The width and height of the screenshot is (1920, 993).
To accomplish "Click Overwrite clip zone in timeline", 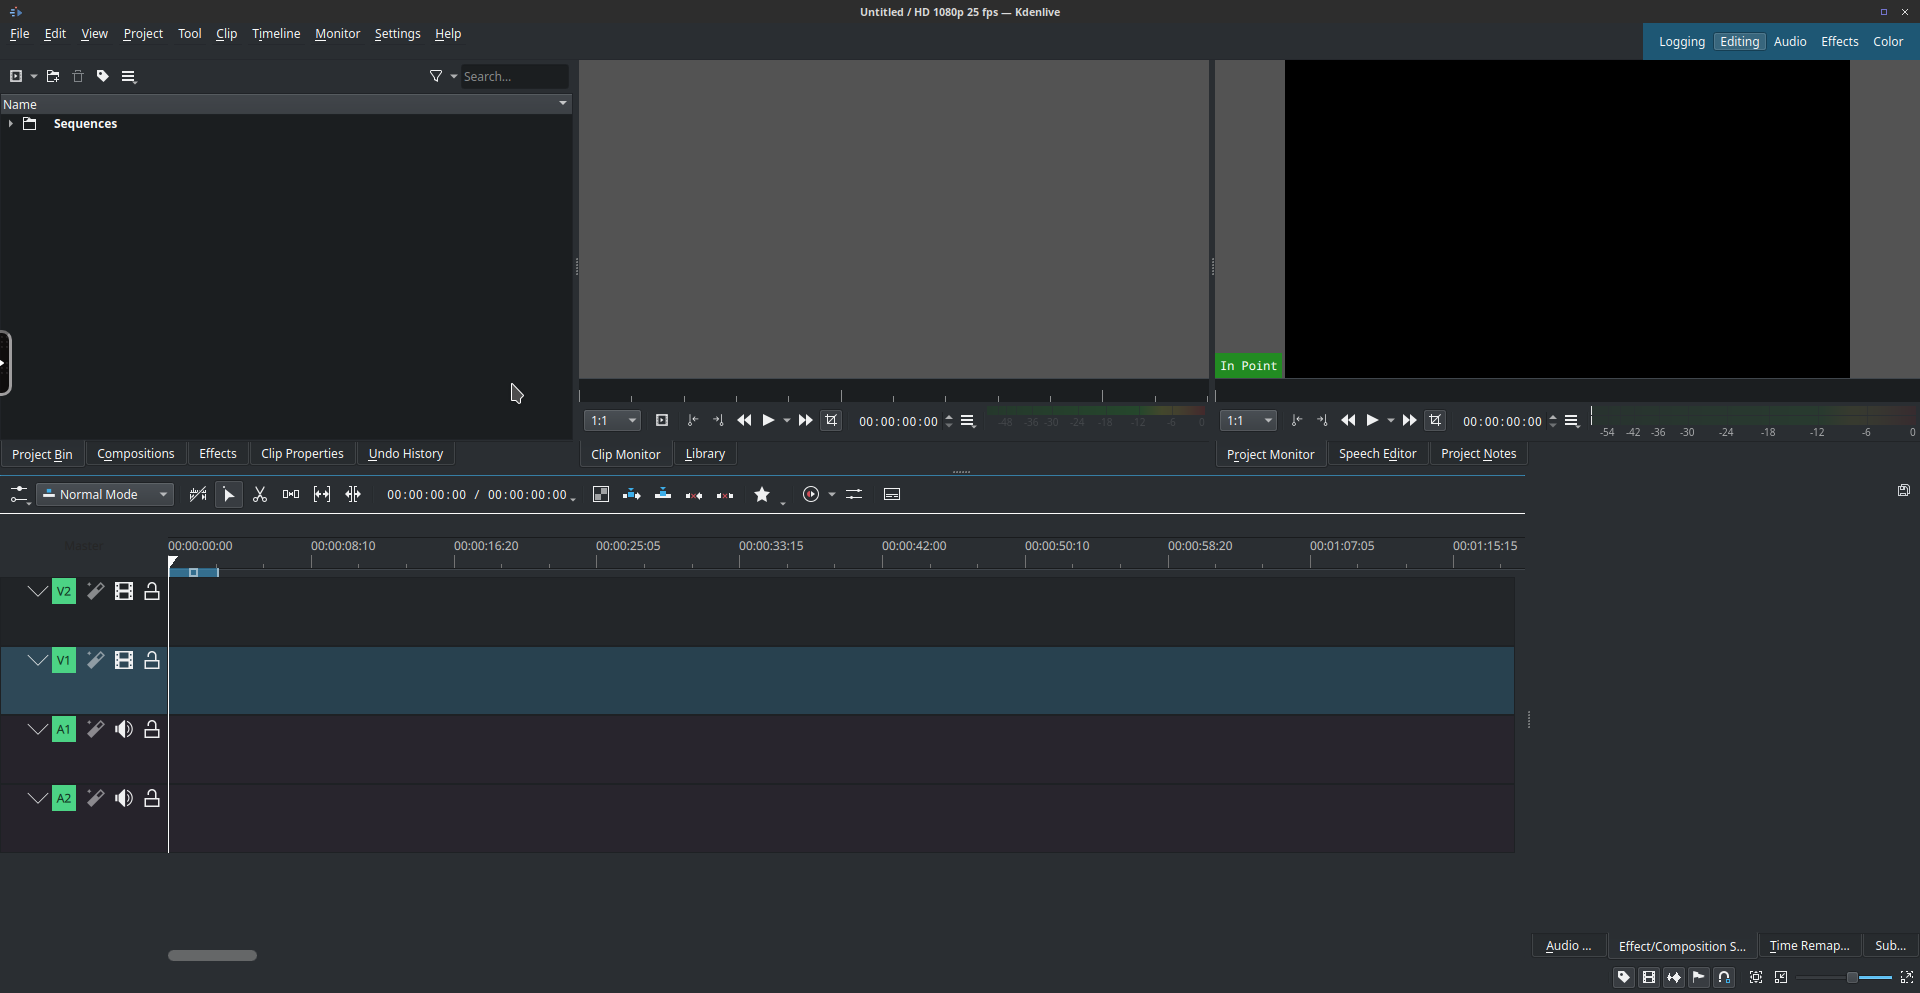I will click(x=663, y=495).
